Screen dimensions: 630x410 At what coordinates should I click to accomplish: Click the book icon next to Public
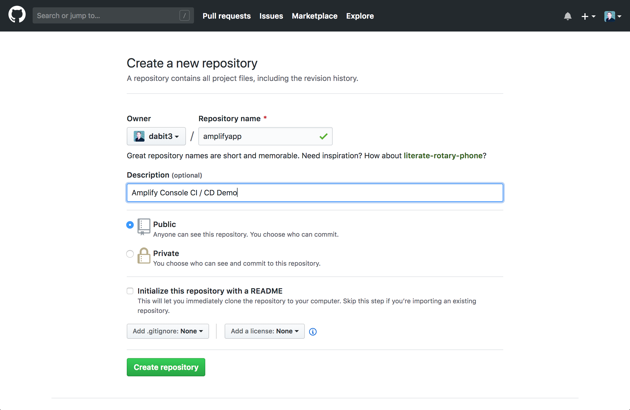click(144, 227)
